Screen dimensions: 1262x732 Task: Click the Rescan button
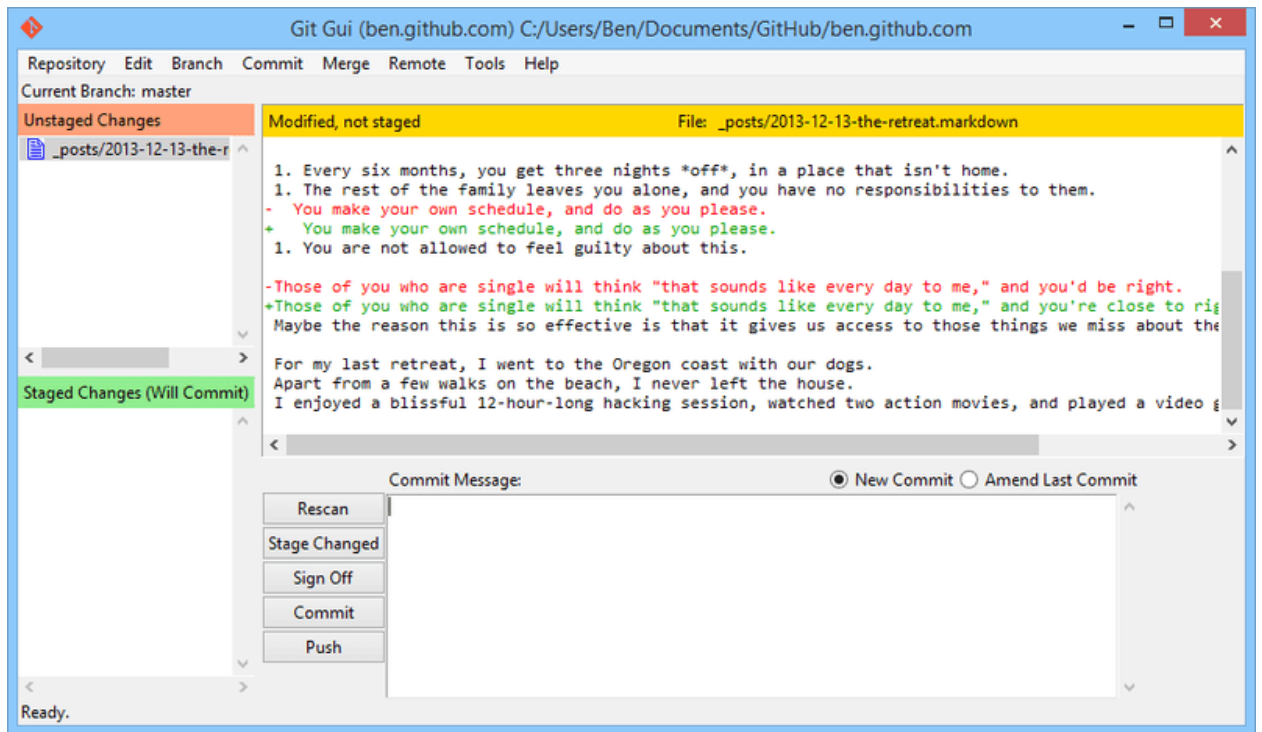(323, 509)
